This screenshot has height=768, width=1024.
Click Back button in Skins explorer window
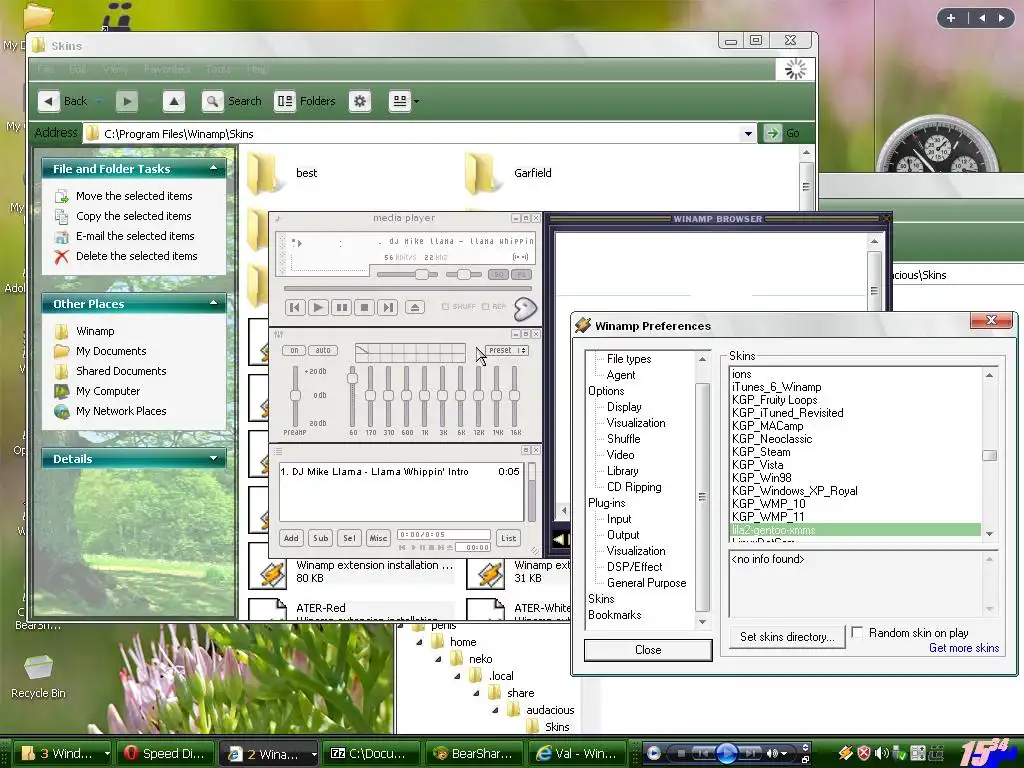pos(63,101)
